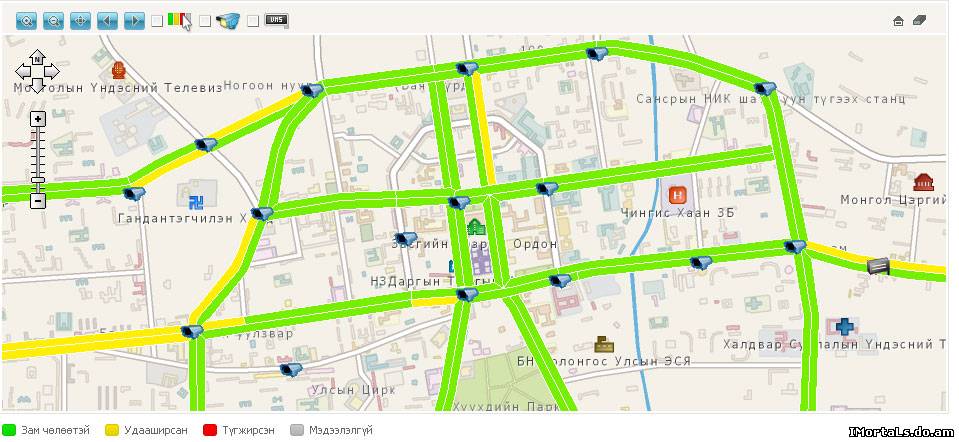Pan the map east with right arrow
Screen dimensions: 959x442
click(52, 72)
